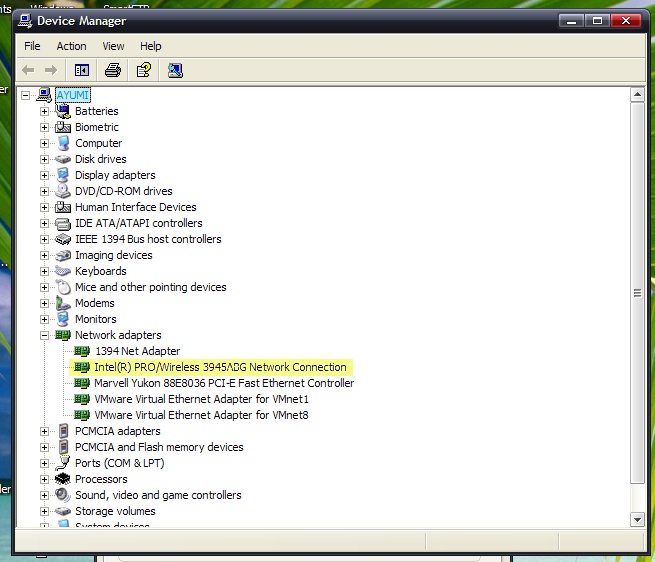This screenshot has width=655, height=562.
Task: Click the Disk drives category icon
Action: point(63,159)
